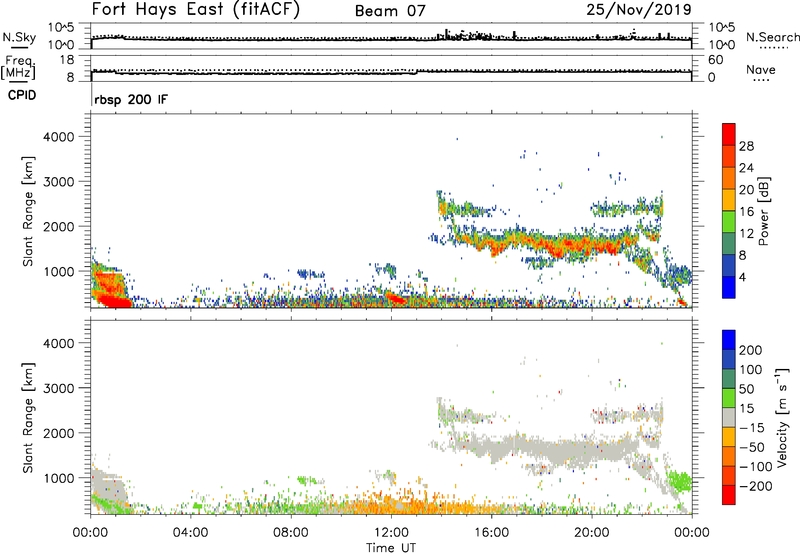Image resolution: width=800 pixels, height=554 pixels.
Task: Click the '16' Power color bar label
Action: [746, 212]
